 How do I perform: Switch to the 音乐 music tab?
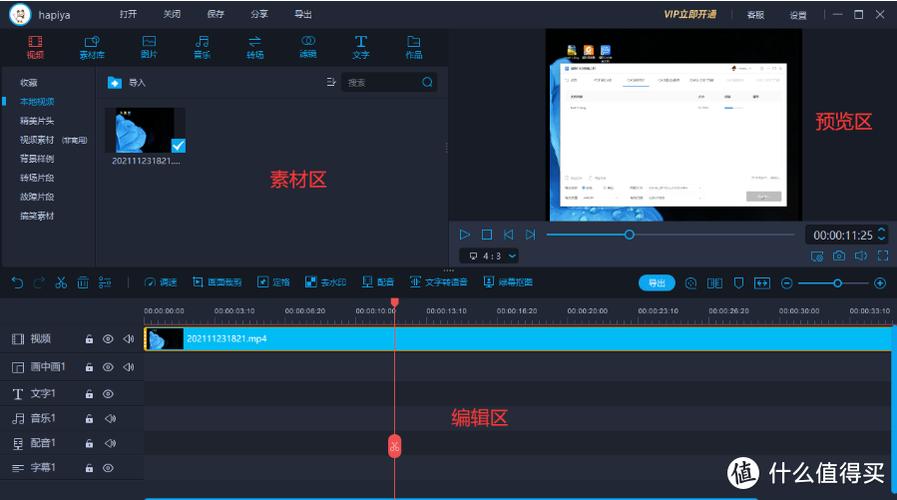(x=201, y=47)
